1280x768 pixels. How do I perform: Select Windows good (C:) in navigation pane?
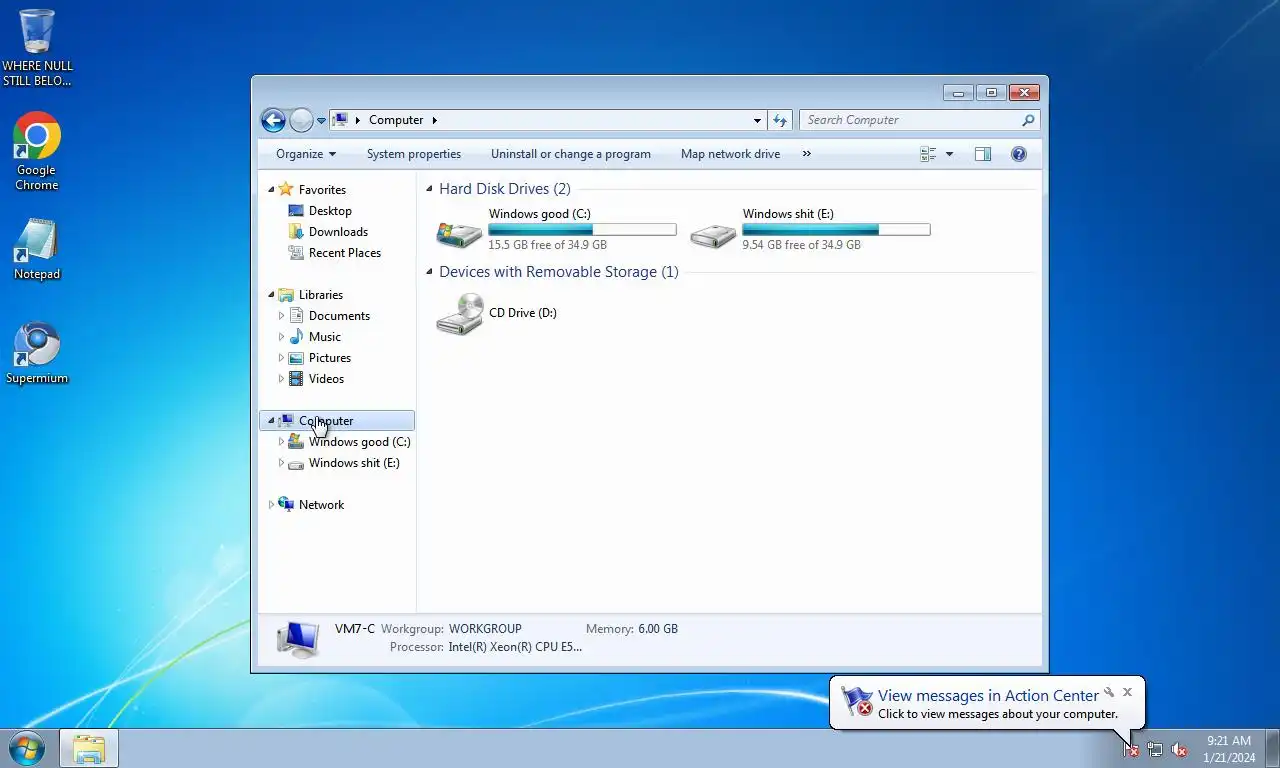pyautogui.click(x=359, y=442)
